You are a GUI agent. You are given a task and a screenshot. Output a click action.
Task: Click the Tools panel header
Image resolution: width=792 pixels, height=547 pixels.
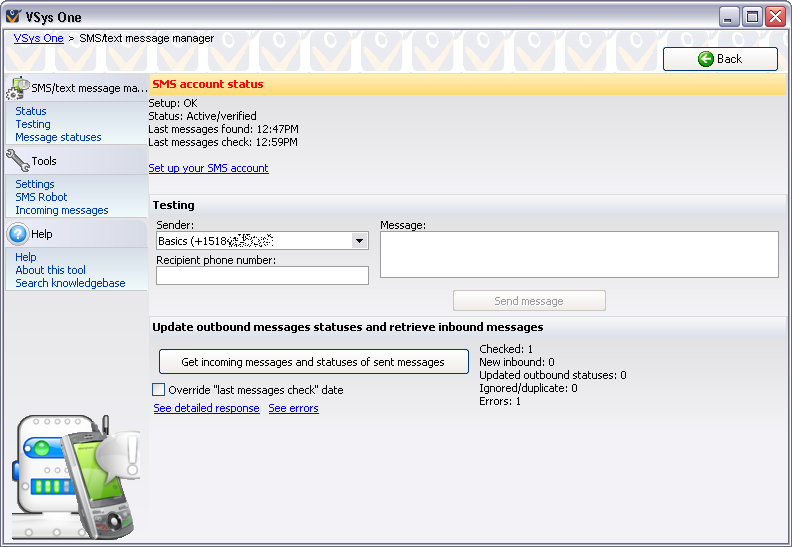coord(77,161)
